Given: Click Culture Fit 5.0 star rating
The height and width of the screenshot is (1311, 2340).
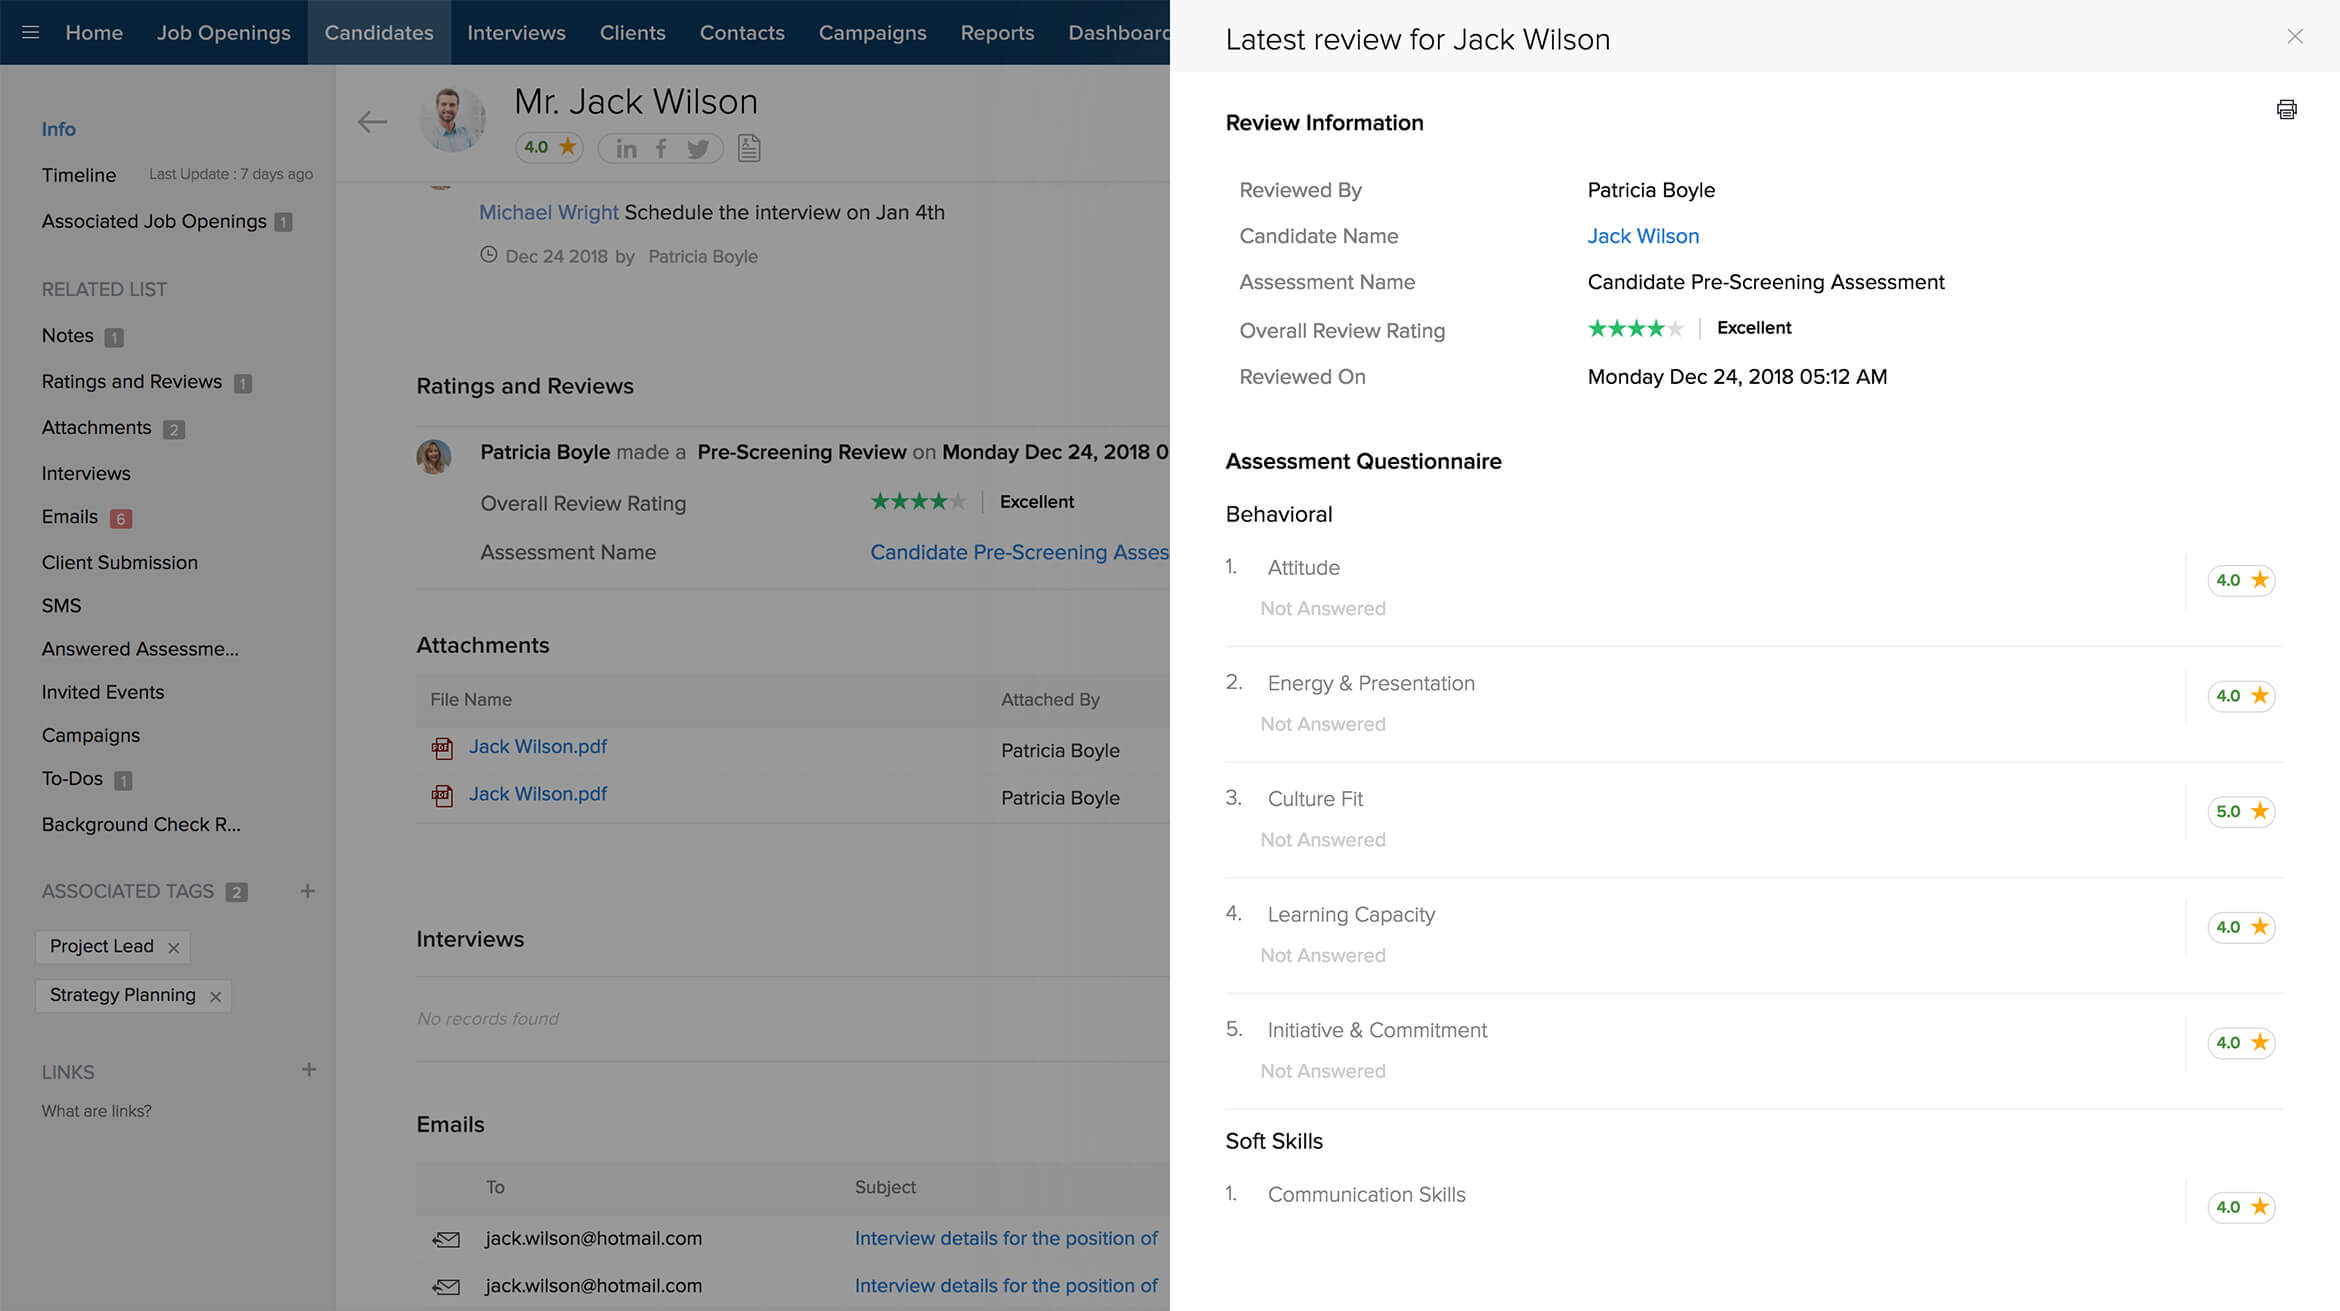Looking at the screenshot, I should coord(2241,811).
